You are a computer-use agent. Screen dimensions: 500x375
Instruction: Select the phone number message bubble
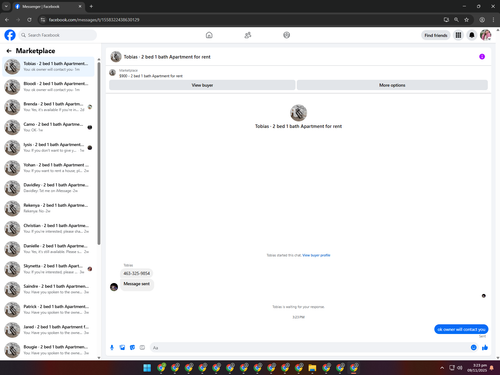pos(137,273)
